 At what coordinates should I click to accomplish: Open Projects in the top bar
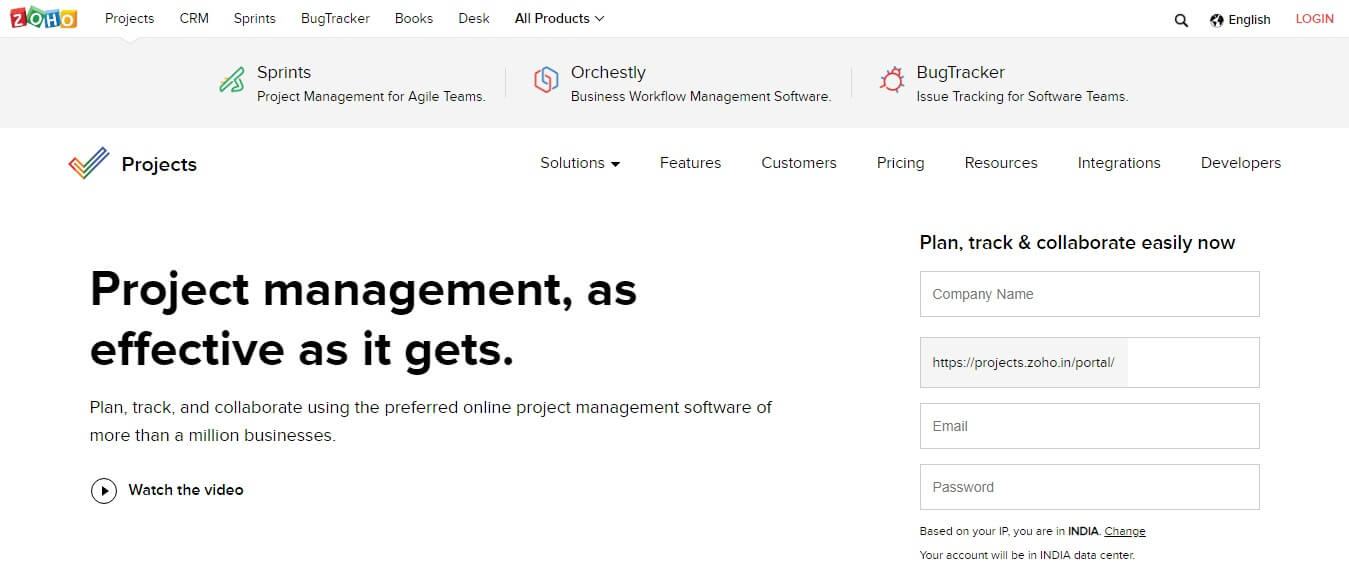click(130, 18)
